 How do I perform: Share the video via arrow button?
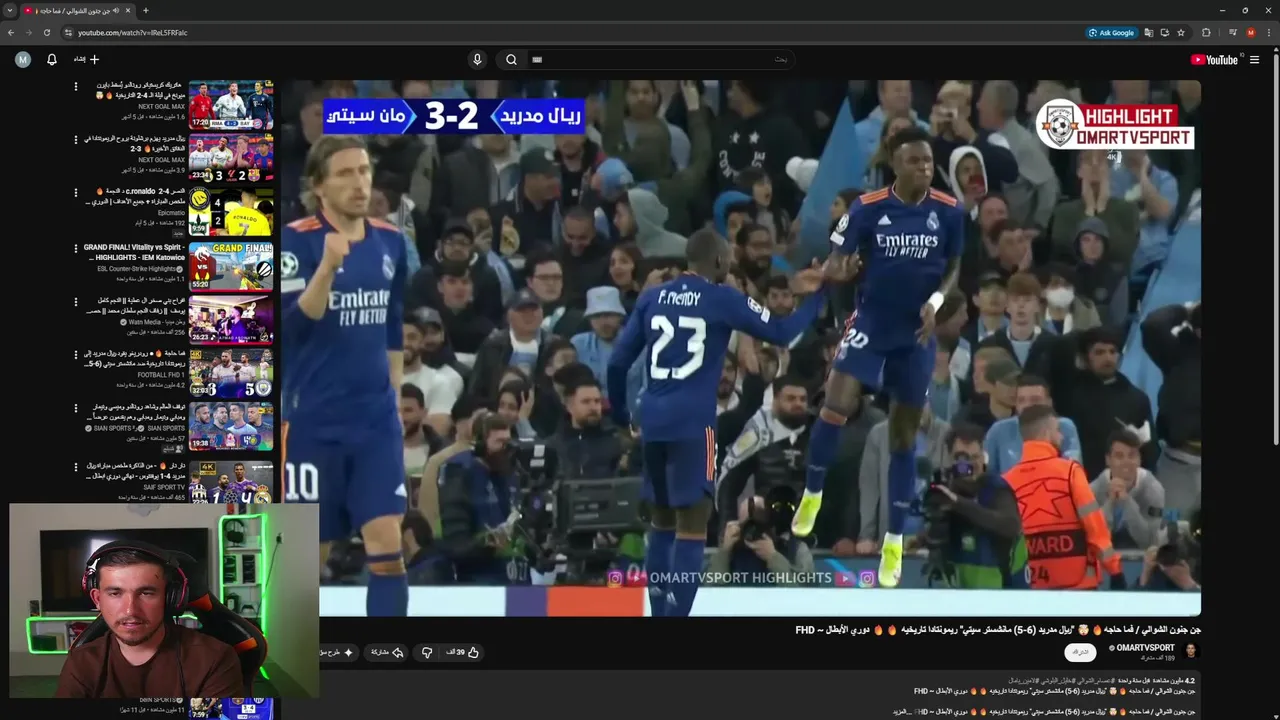click(x=387, y=652)
